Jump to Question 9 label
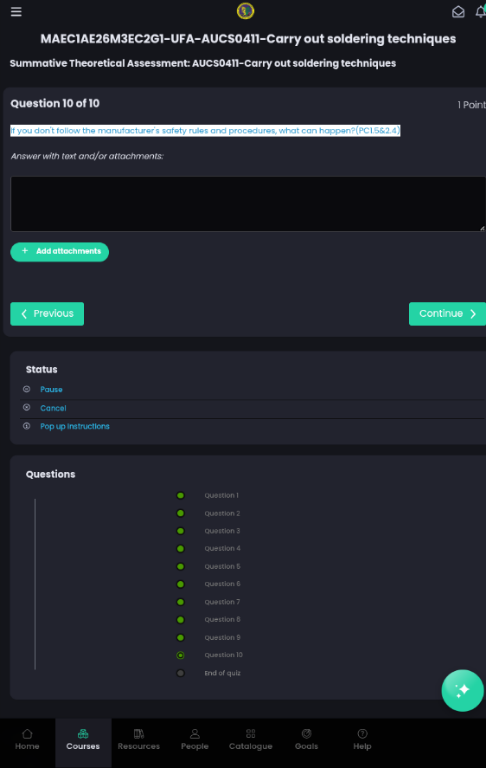The image size is (486, 768). click(222, 637)
